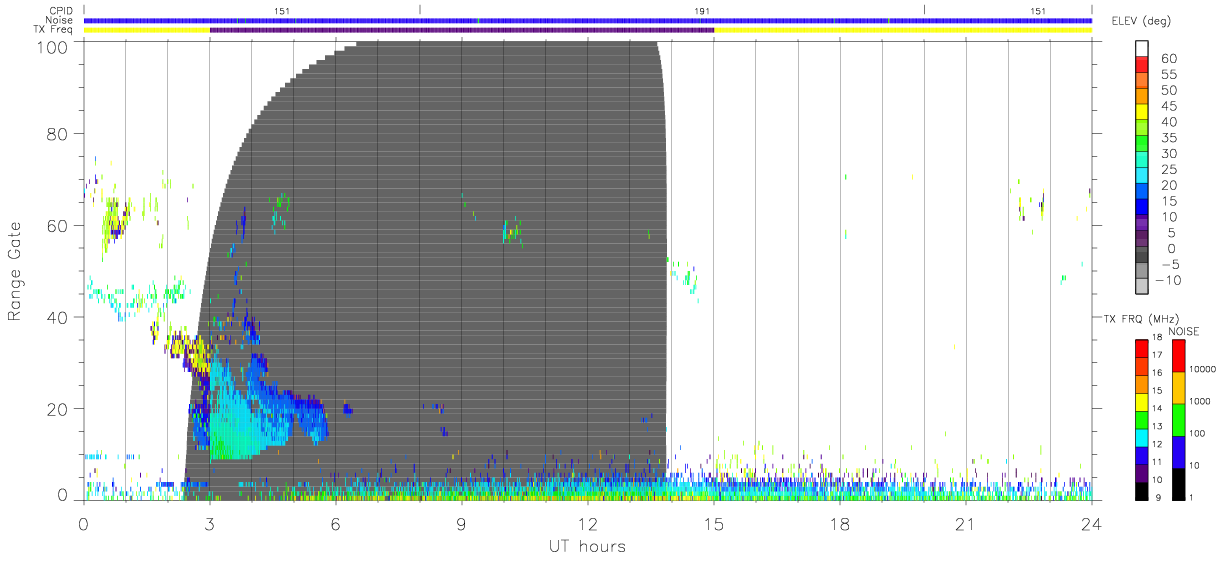Click x-axis tick label 12

[x=588, y=523]
